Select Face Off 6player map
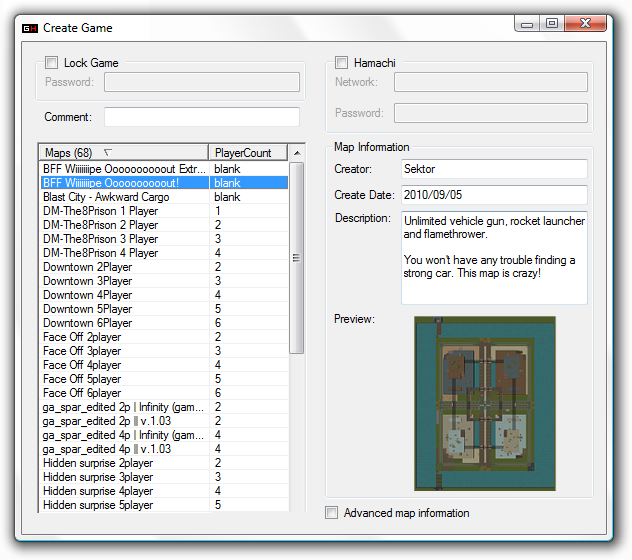632x560 pixels. [82, 393]
